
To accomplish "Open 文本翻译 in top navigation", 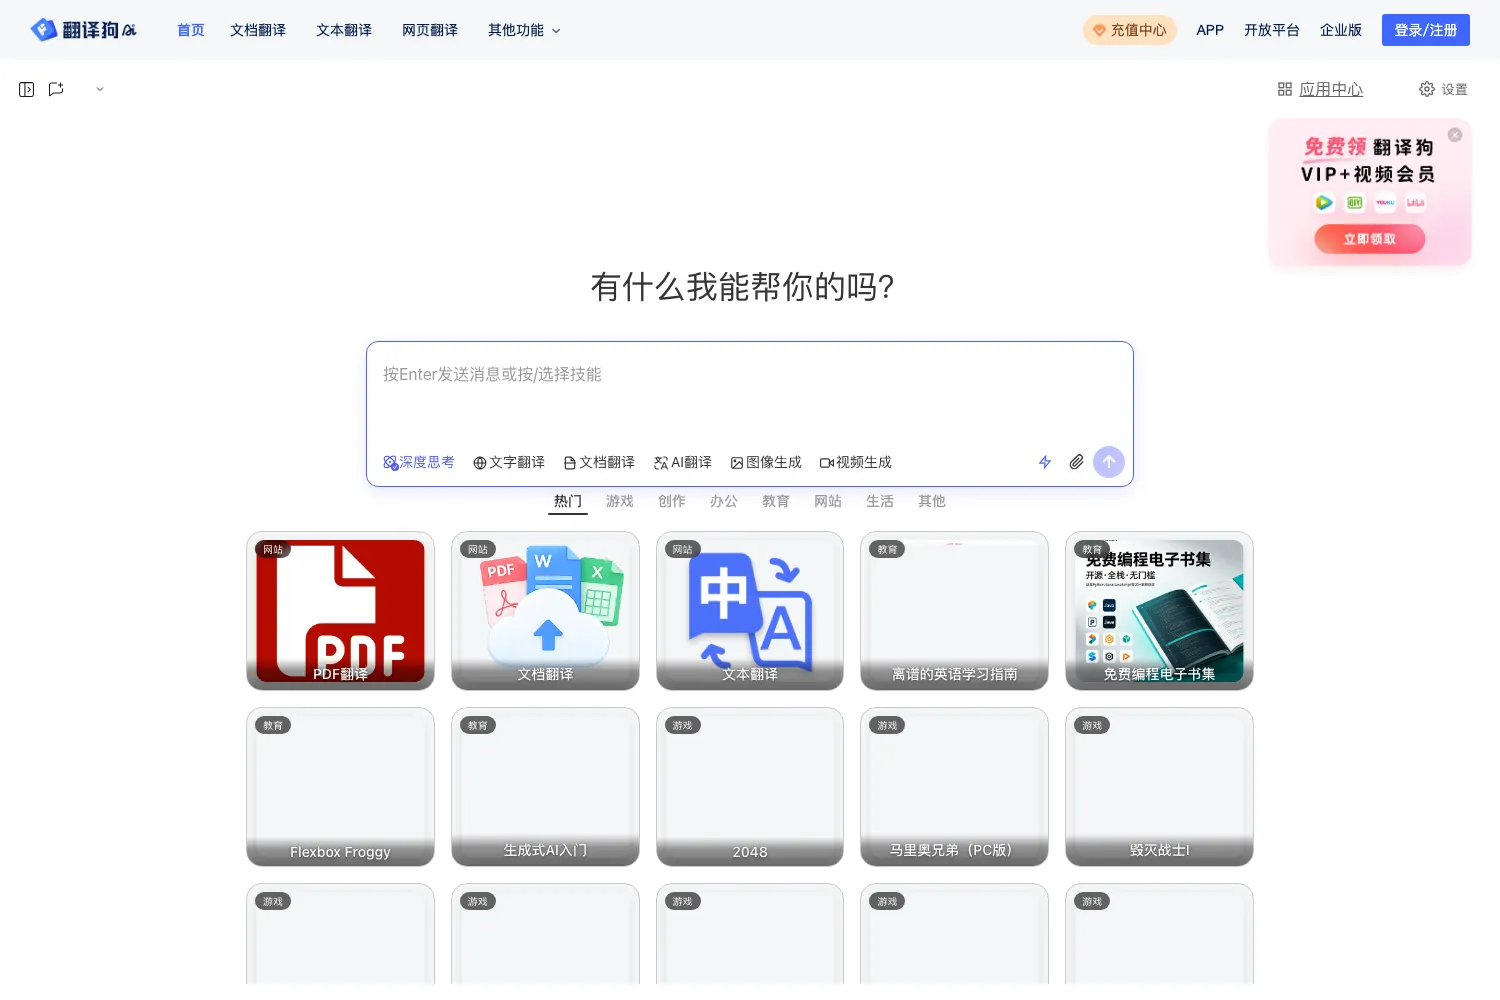I will [344, 30].
